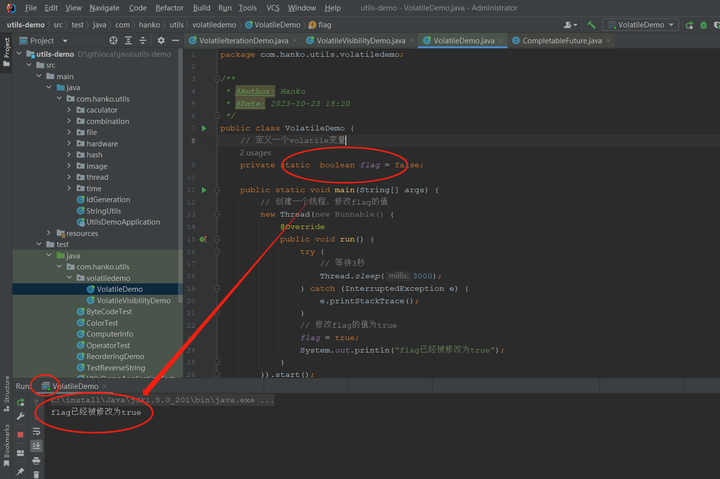Click run gutter arrow beside main method
This screenshot has height=479, width=720.
tap(204, 189)
